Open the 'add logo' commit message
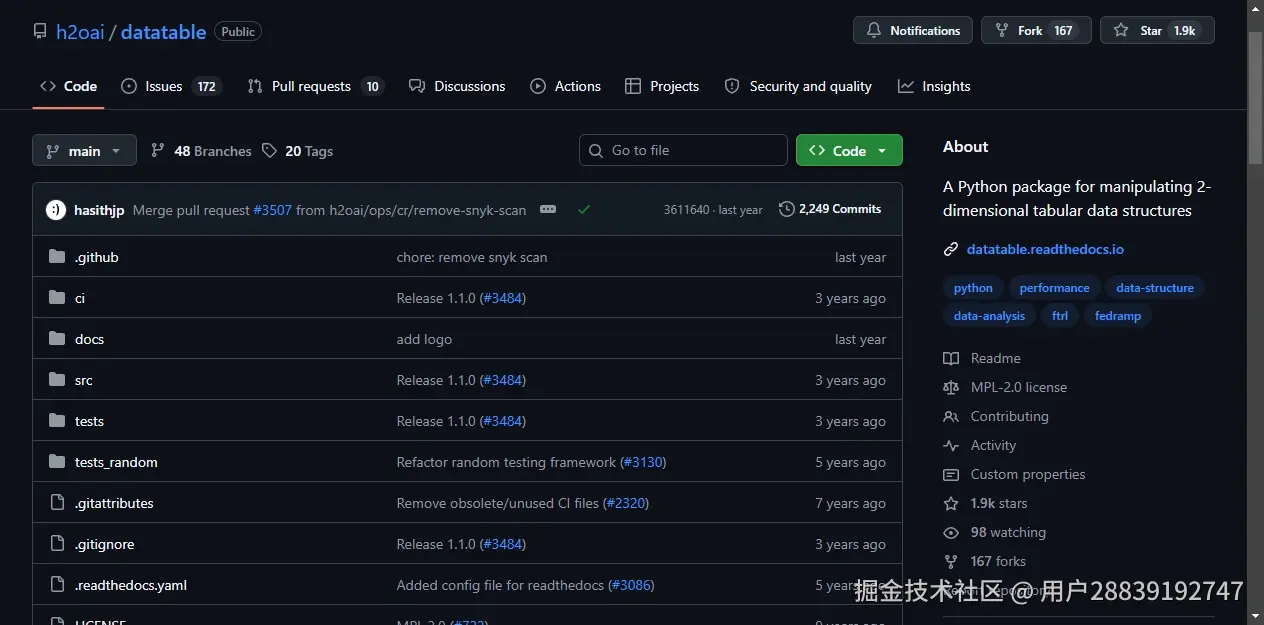 (x=424, y=339)
